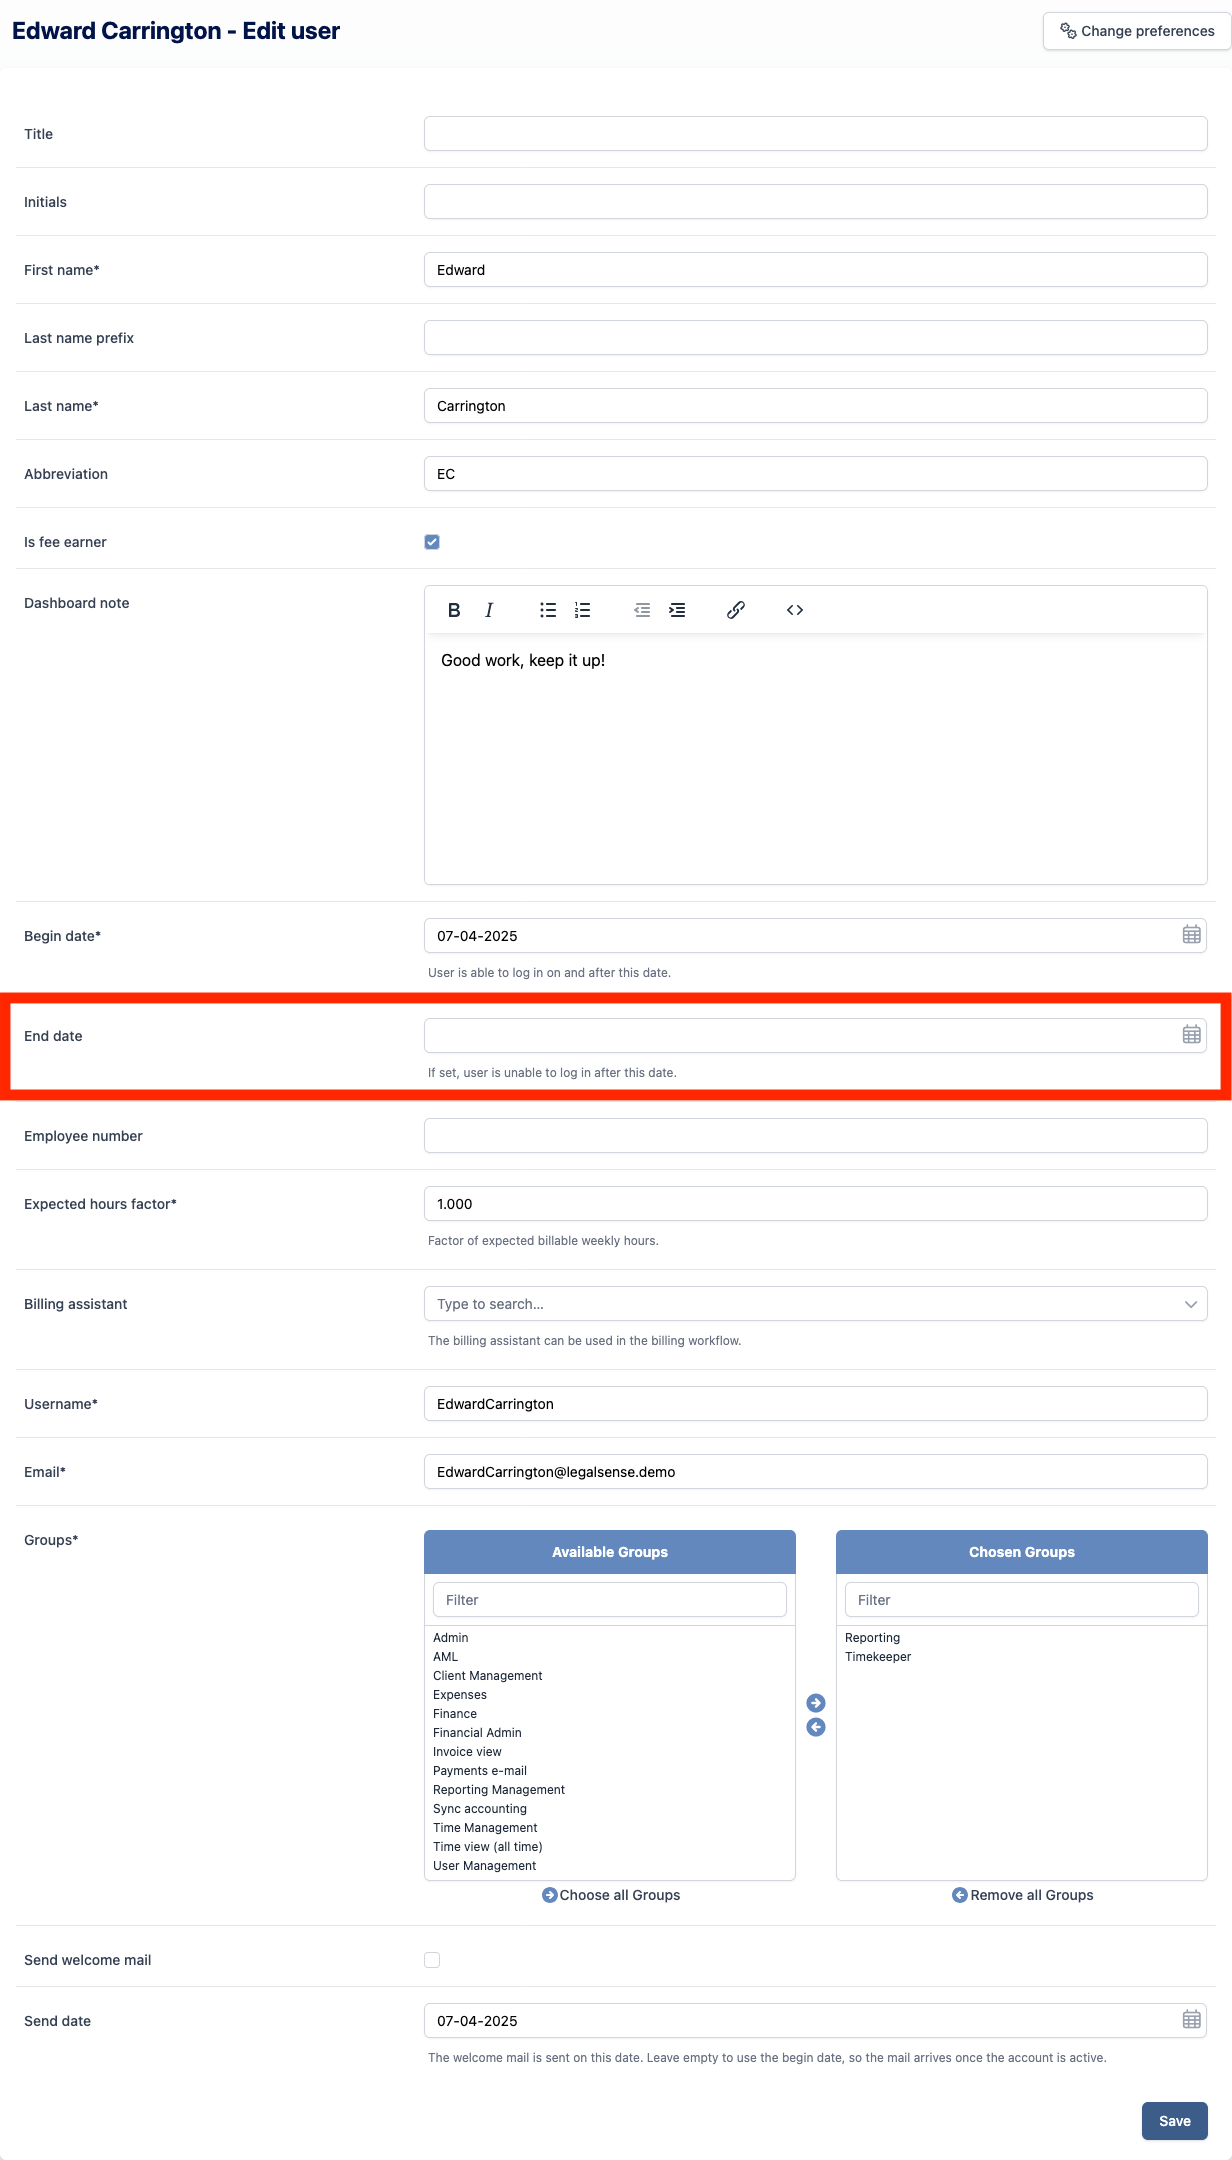Remove all Groups link
Image resolution: width=1232 pixels, height=2160 pixels.
[x=1023, y=1895]
